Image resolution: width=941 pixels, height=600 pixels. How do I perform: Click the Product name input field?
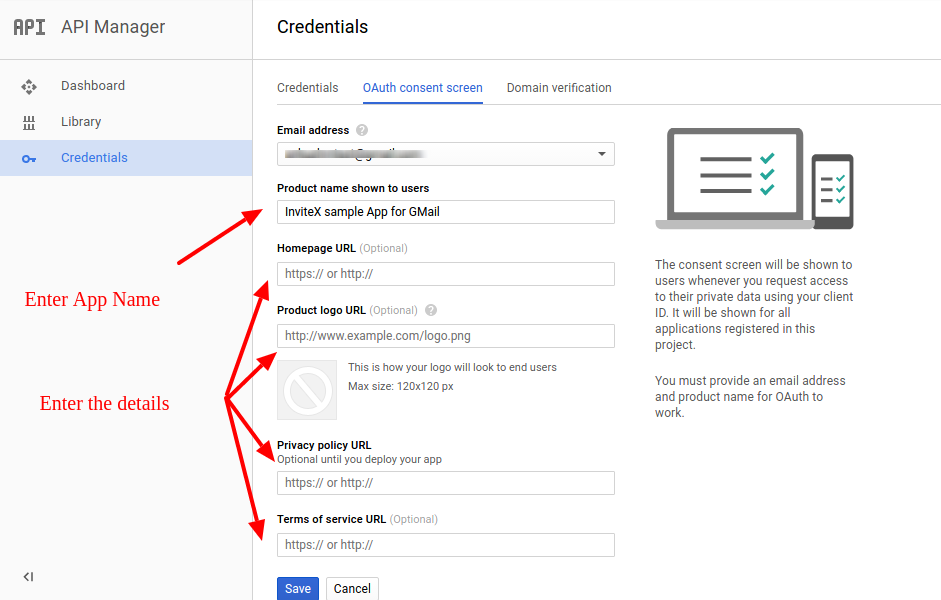coord(446,212)
